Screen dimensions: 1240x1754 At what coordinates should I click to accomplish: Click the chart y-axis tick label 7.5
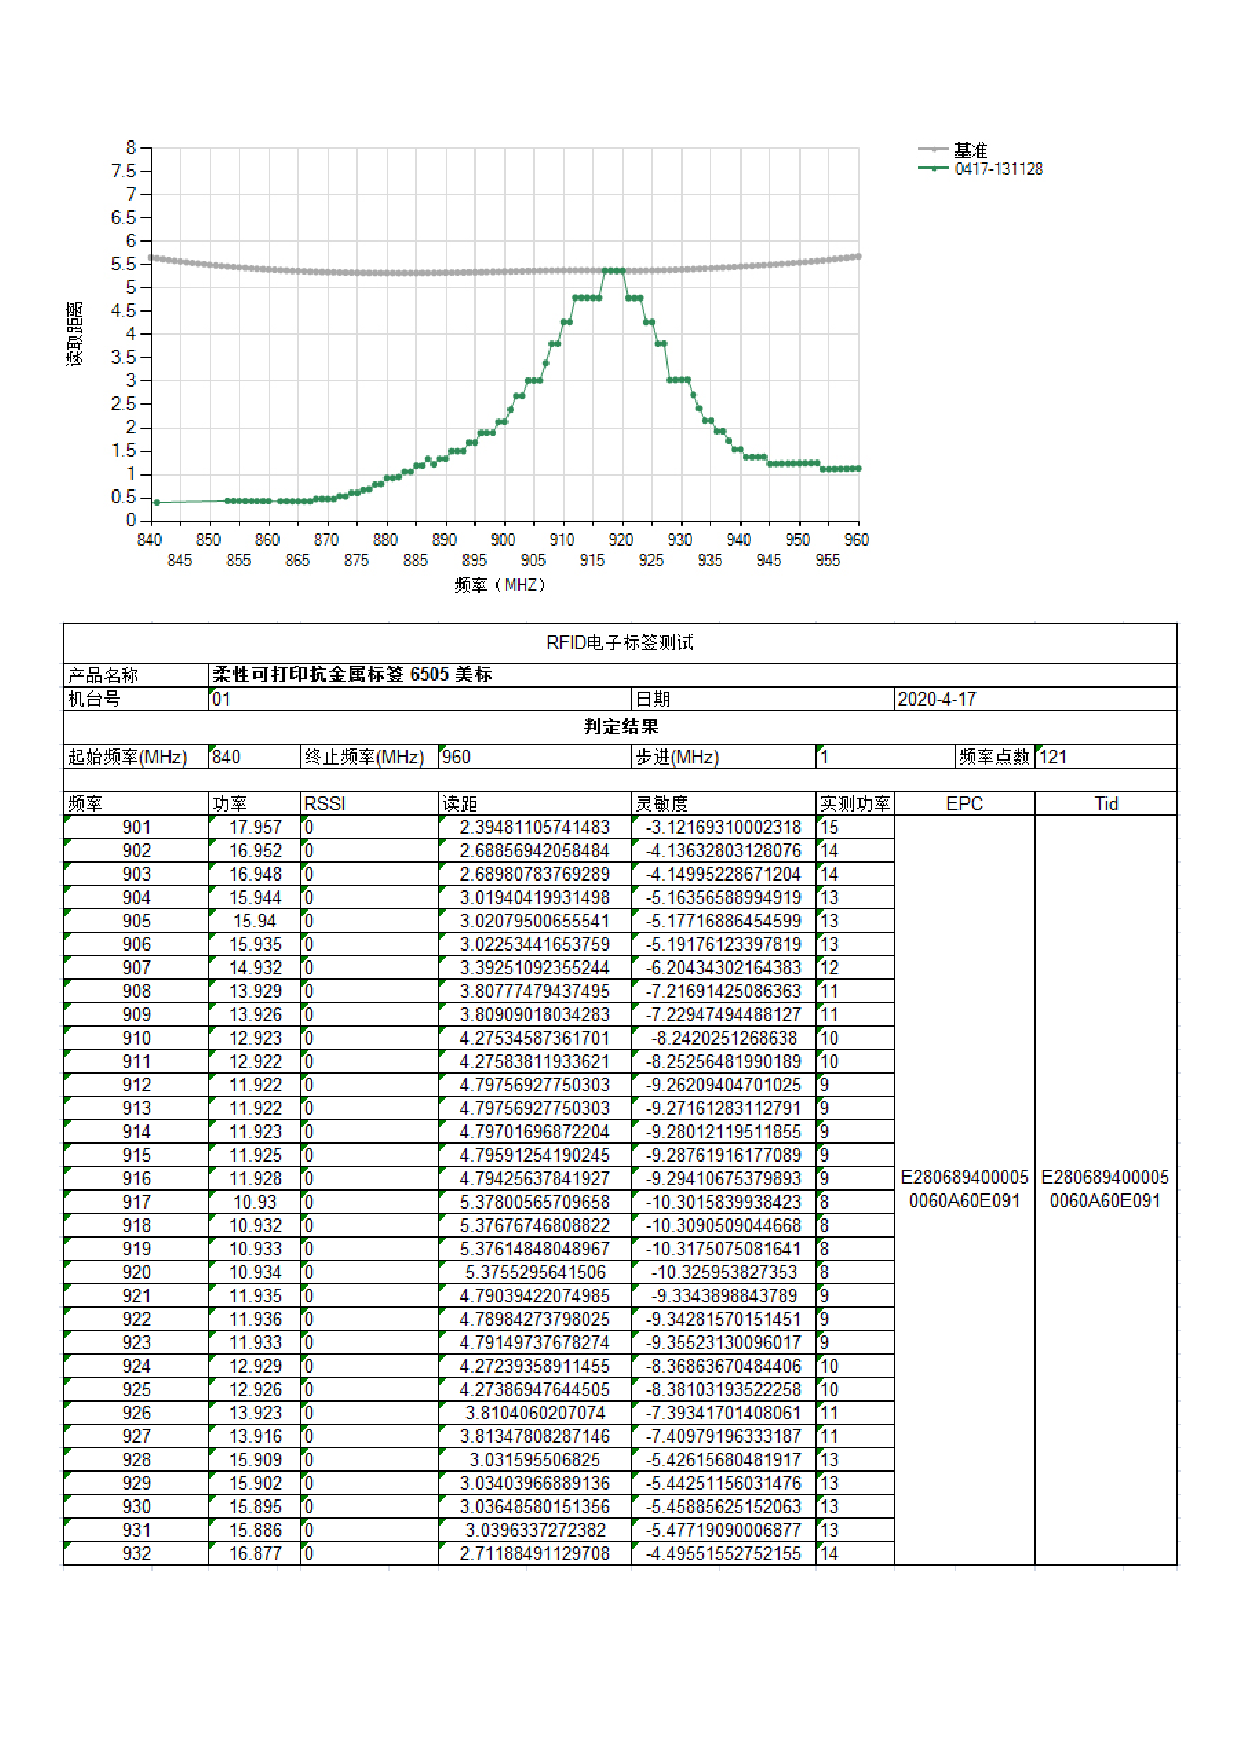pyautogui.click(x=122, y=171)
